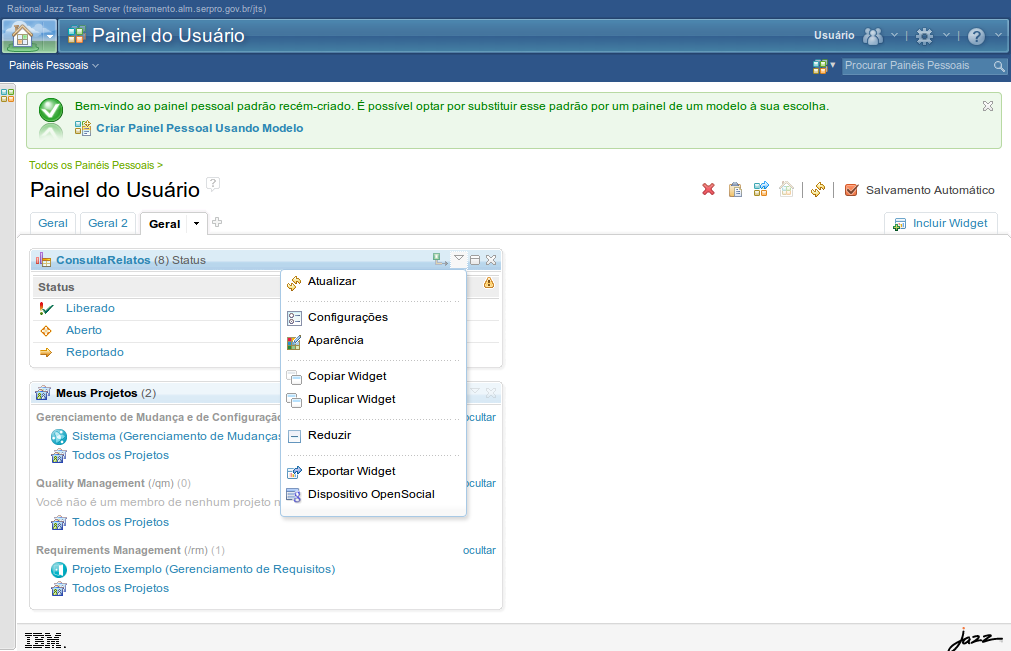Dismiss the welcome message banner

coord(988,106)
